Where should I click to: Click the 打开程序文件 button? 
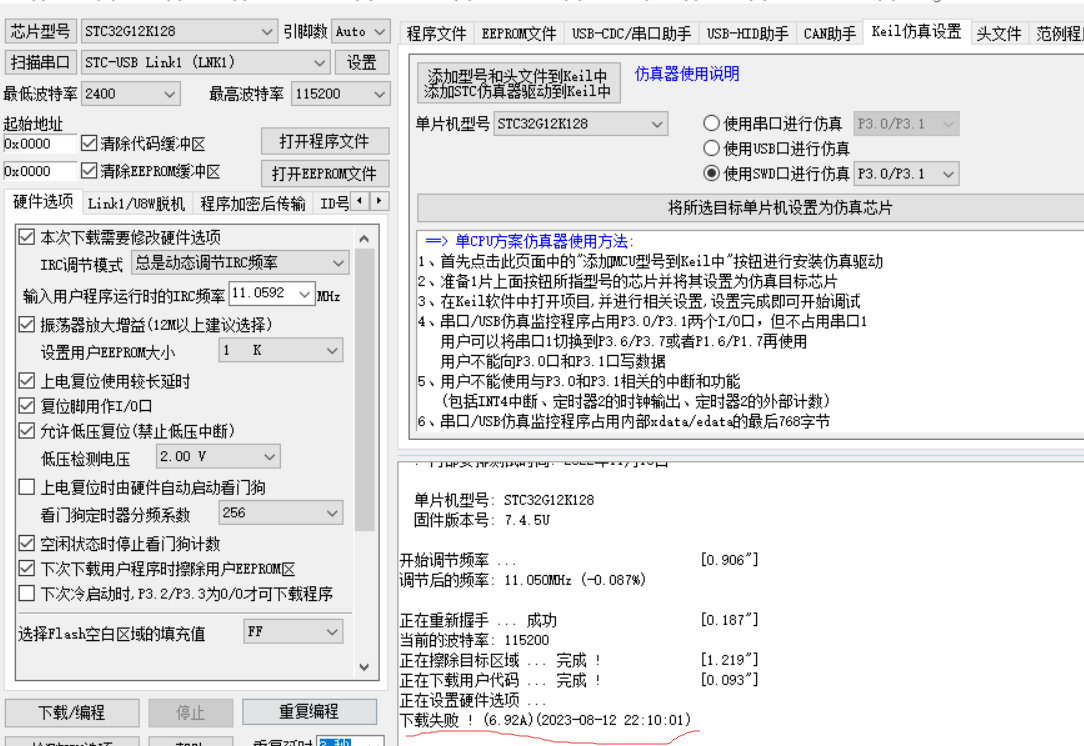point(325,142)
